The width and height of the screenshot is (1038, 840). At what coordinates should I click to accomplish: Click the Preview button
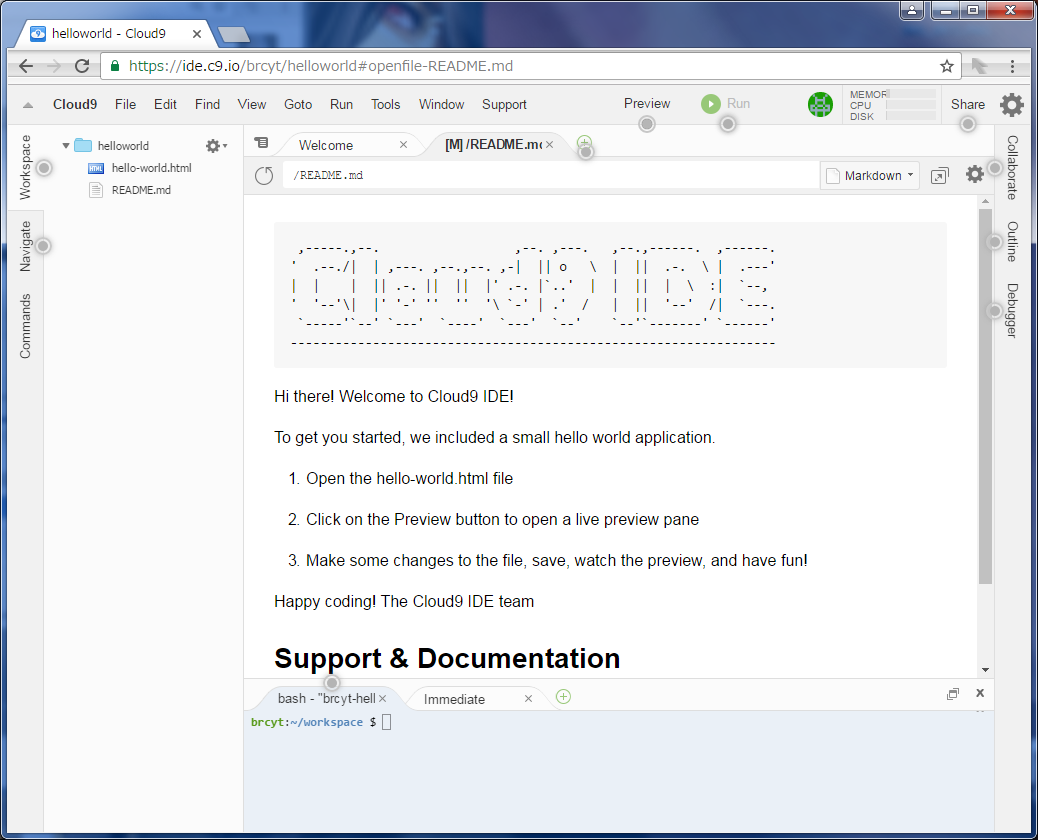coord(647,104)
